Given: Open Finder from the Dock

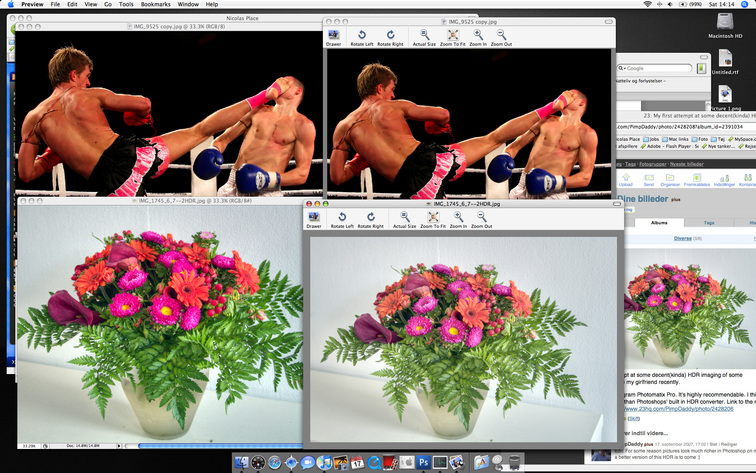Looking at the screenshot, I should pos(242,462).
